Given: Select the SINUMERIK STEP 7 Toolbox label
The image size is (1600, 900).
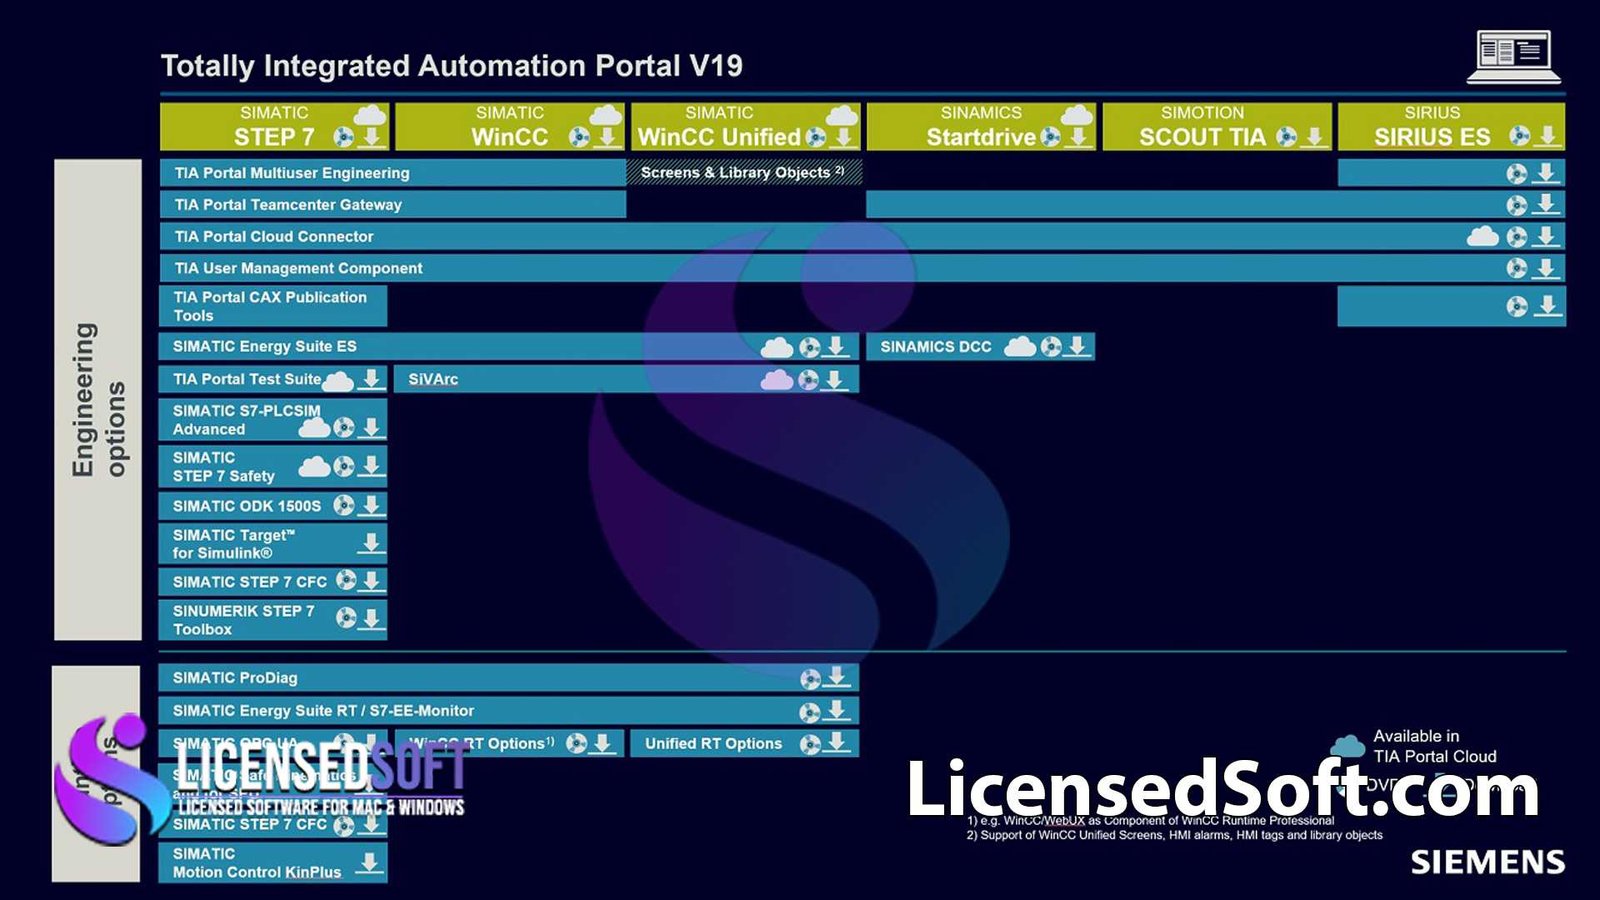Looking at the screenshot, I should click(x=243, y=620).
